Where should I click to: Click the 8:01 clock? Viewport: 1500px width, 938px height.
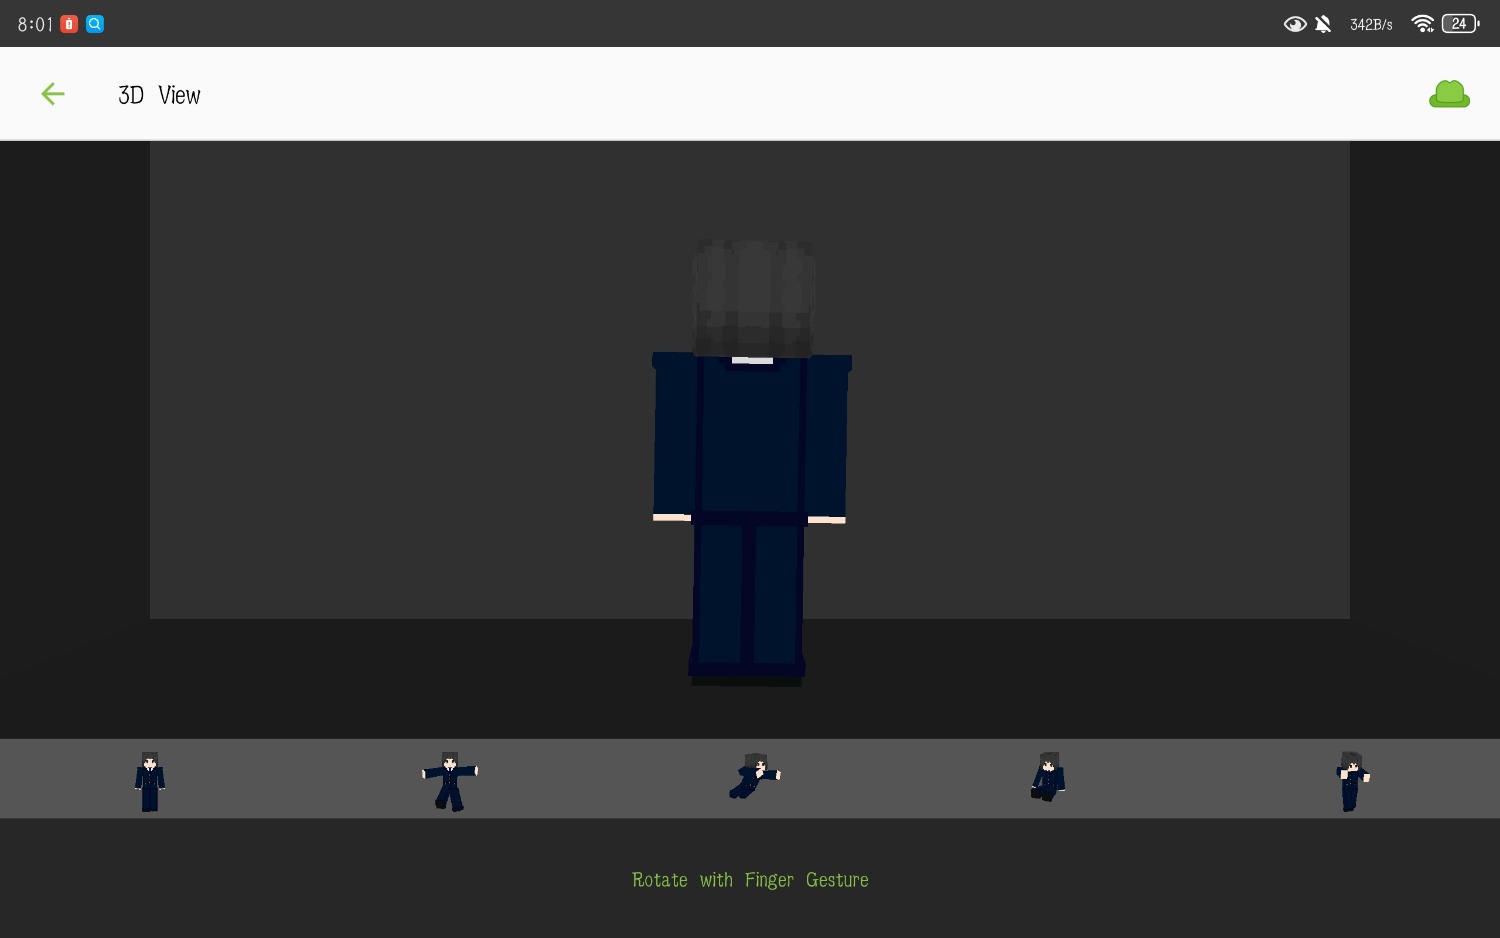35,24
